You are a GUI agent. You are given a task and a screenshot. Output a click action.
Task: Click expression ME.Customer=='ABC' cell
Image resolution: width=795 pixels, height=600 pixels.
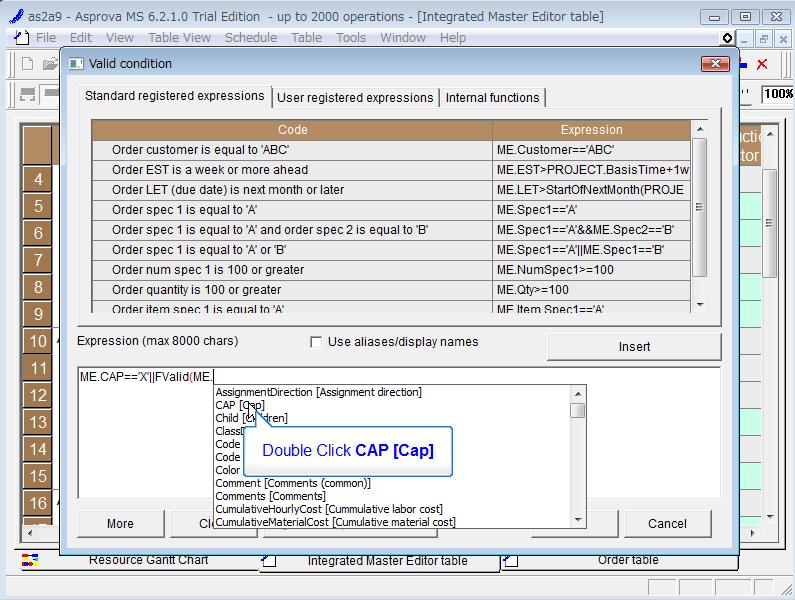tap(591, 150)
